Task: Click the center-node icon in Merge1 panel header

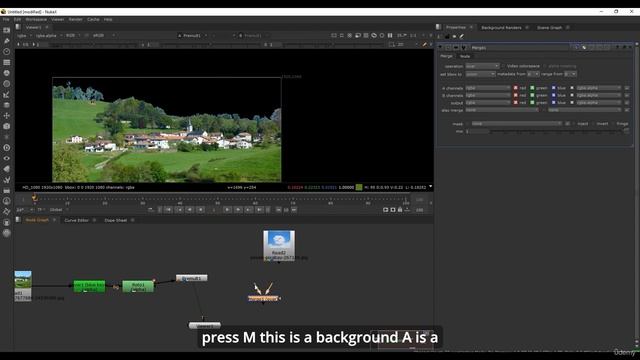Action: tap(448, 47)
